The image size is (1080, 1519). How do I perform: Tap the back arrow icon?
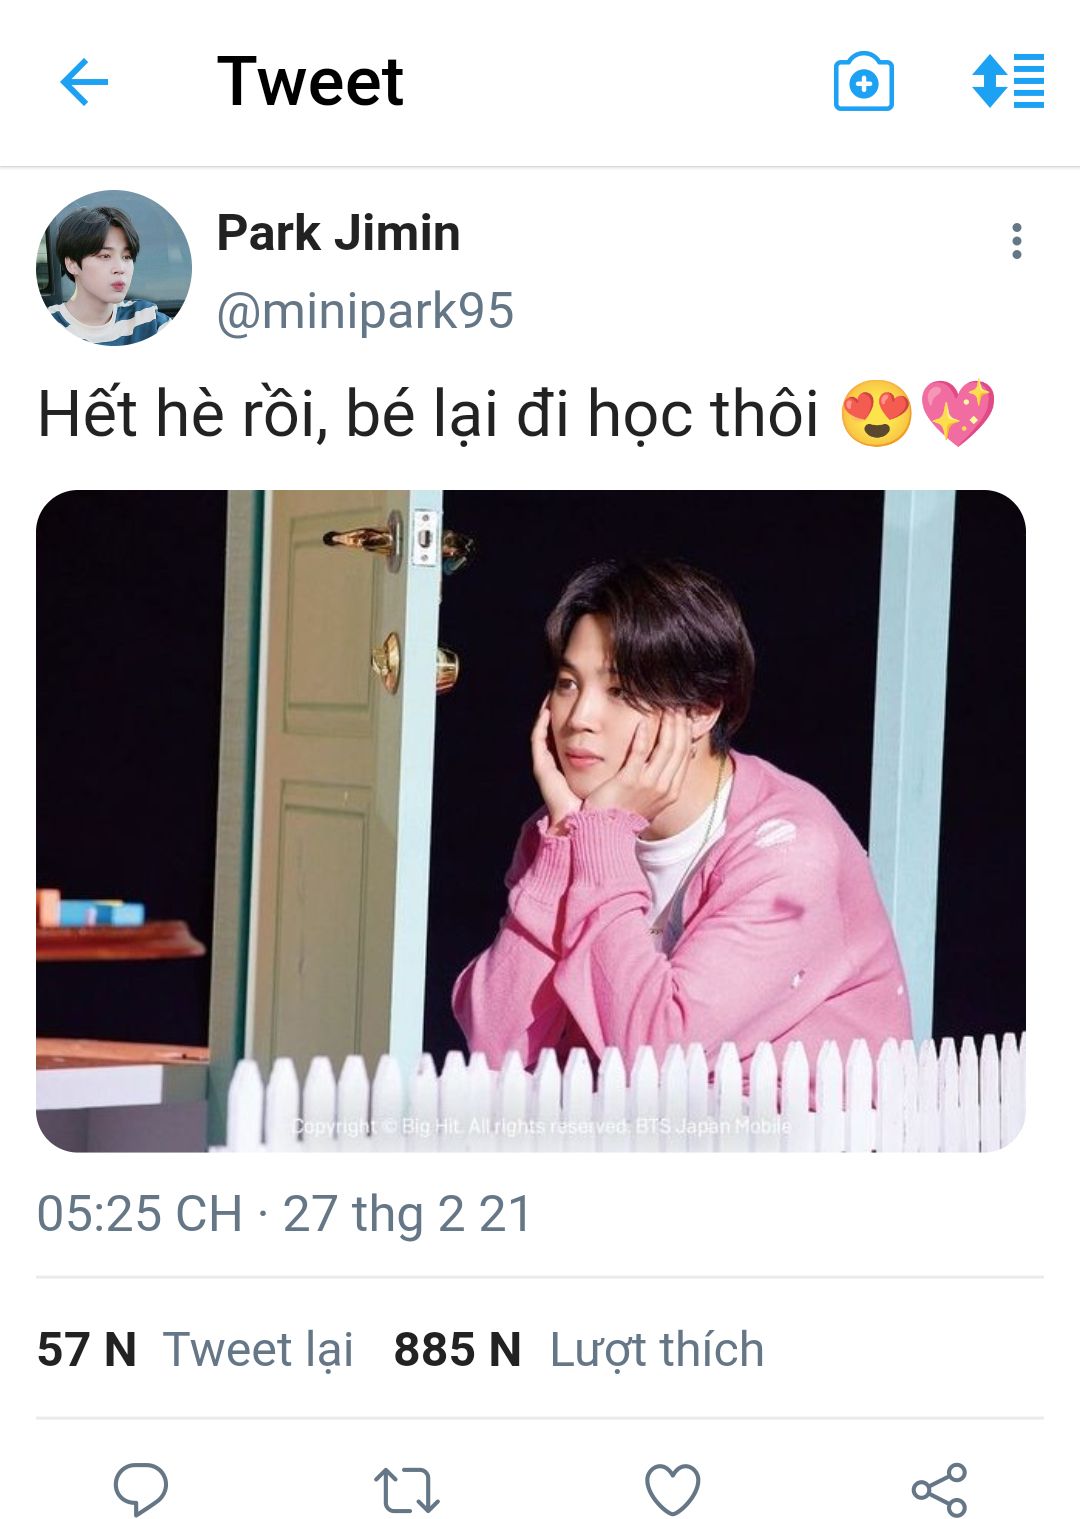coord(84,81)
